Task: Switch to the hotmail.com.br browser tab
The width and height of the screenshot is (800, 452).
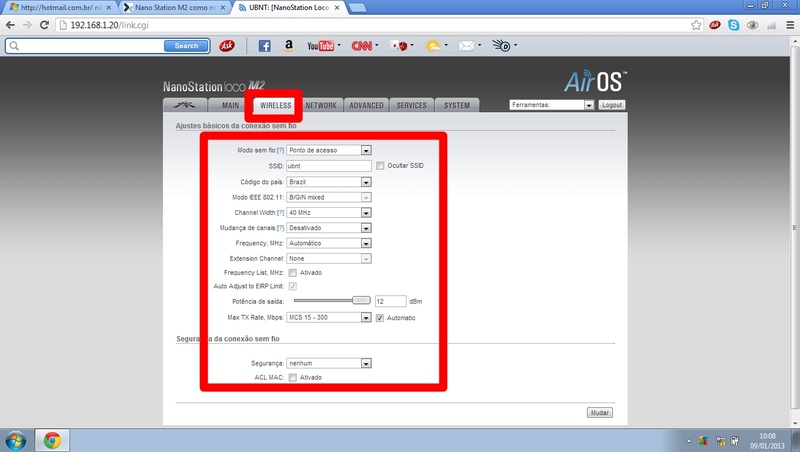Action: (x=60, y=8)
